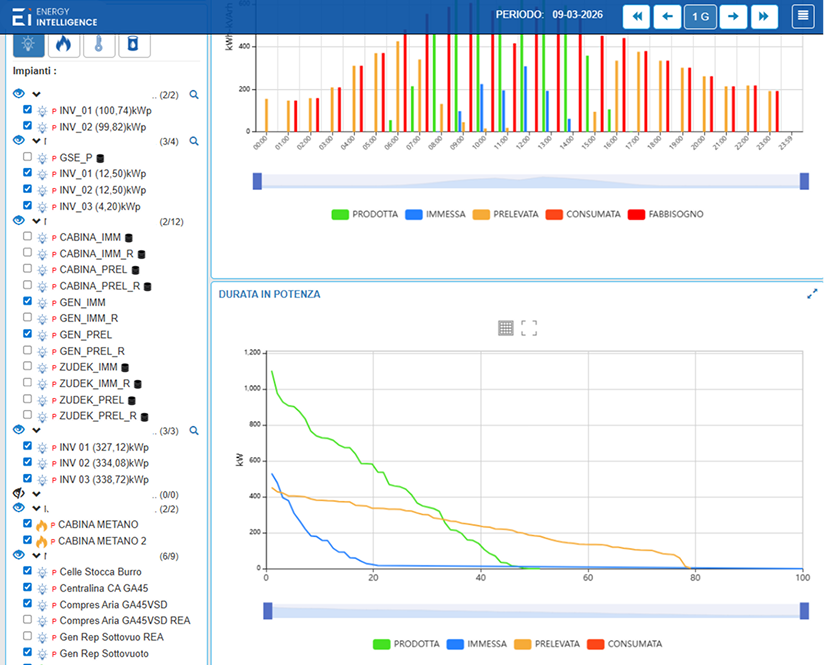Select the thermometer temperature icon
This screenshot has width=824, height=666.
pyautogui.click(x=98, y=44)
